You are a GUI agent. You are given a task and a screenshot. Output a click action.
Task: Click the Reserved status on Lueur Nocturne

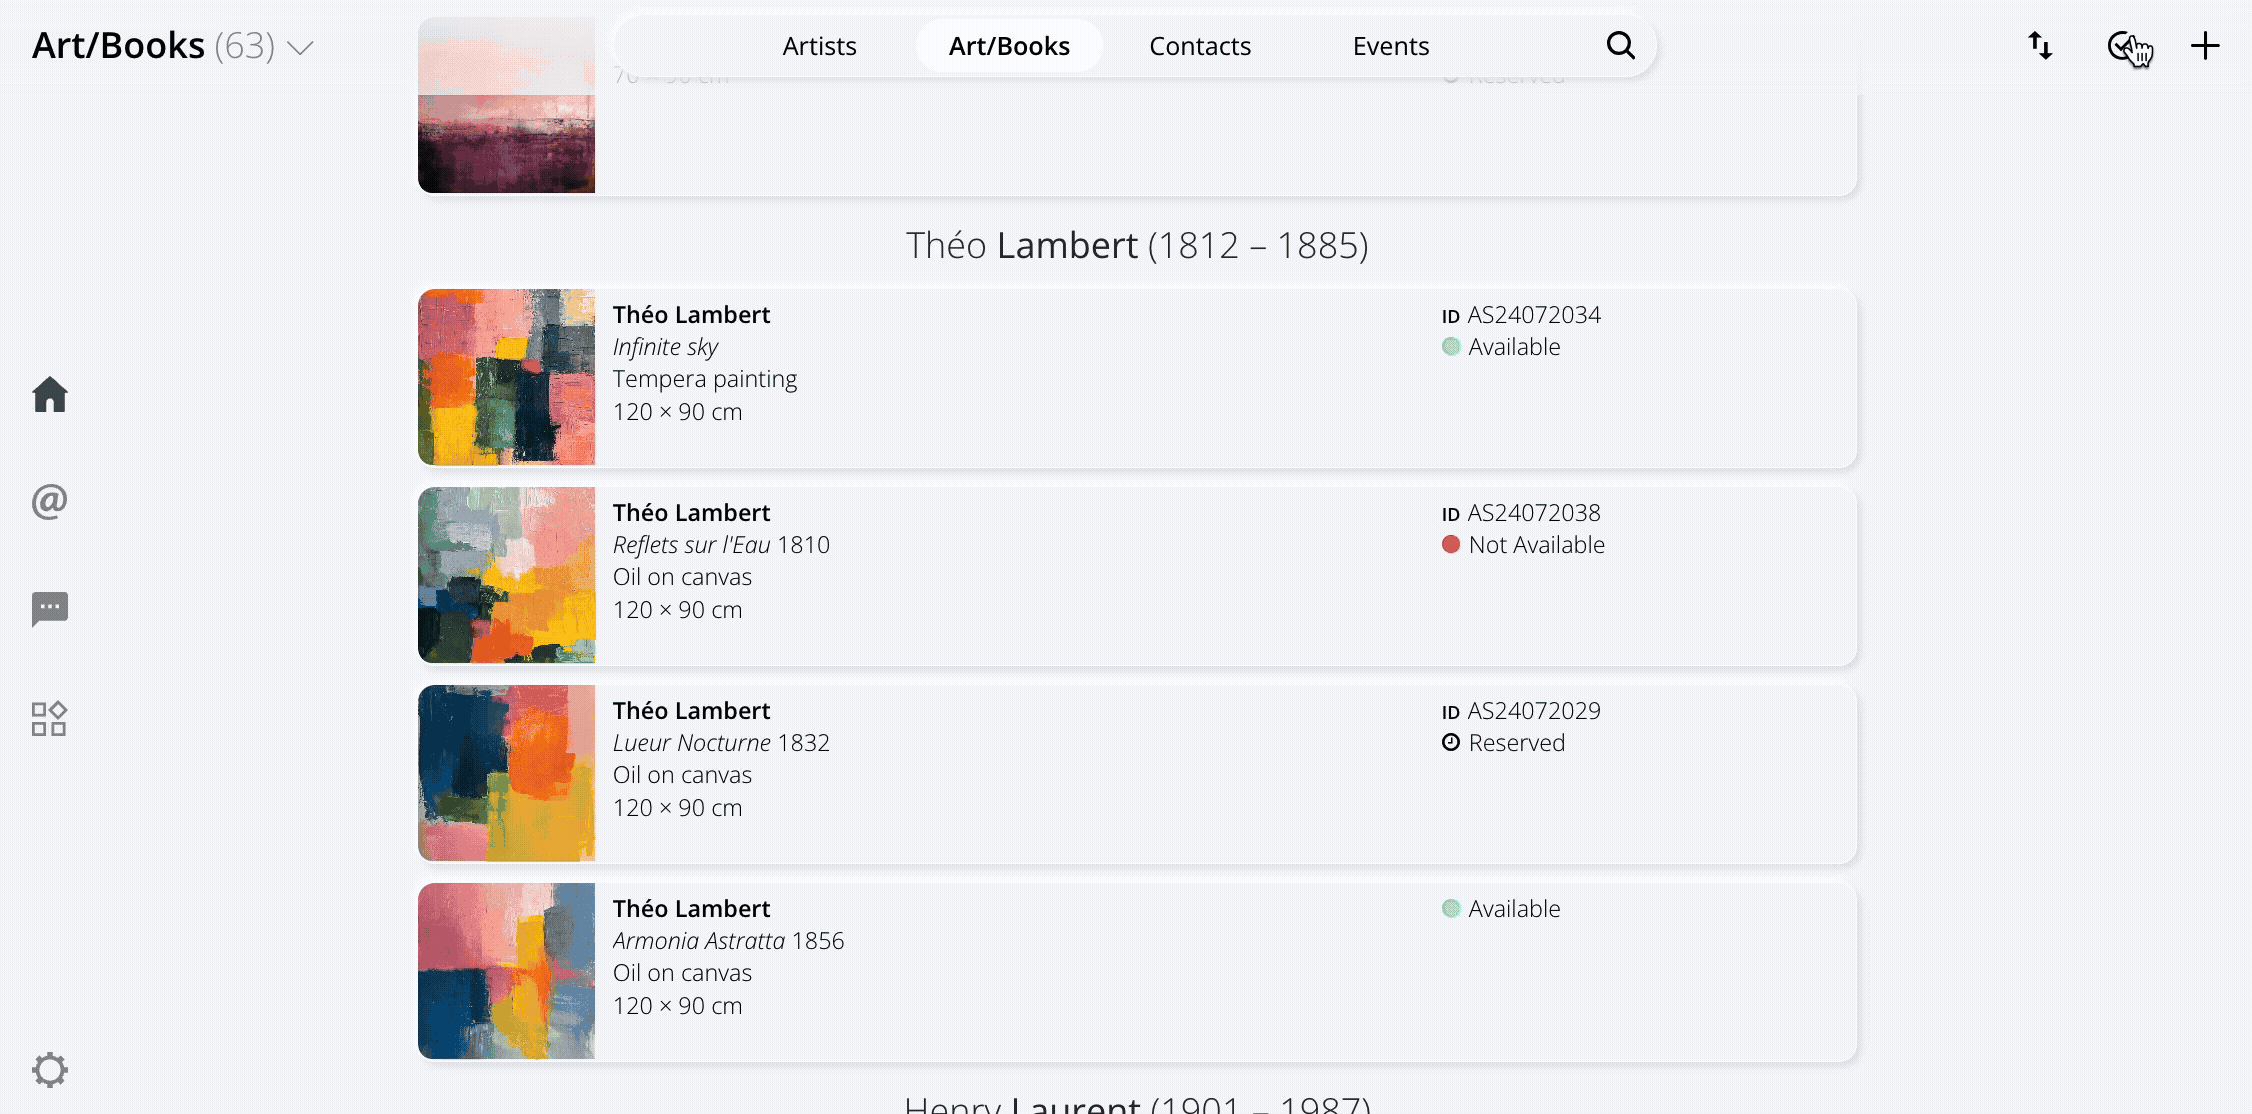pos(1516,743)
